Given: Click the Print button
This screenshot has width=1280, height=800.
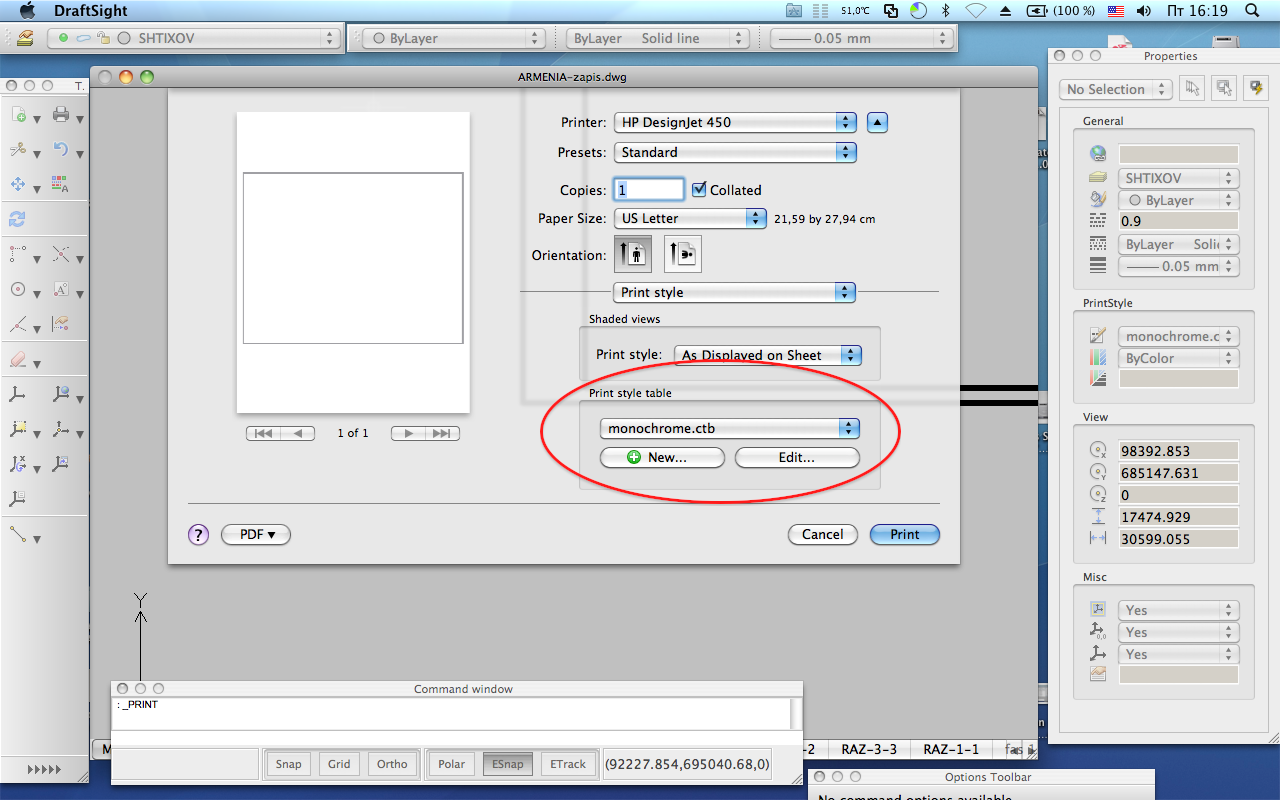Looking at the screenshot, I should (x=905, y=534).
